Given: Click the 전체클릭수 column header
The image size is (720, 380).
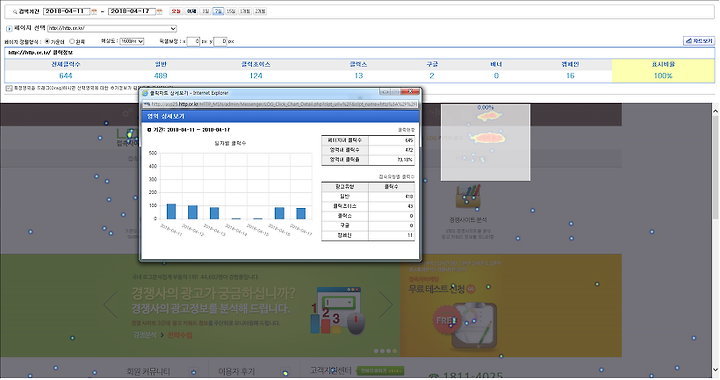Looking at the screenshot, I should [x=66, y=65].
